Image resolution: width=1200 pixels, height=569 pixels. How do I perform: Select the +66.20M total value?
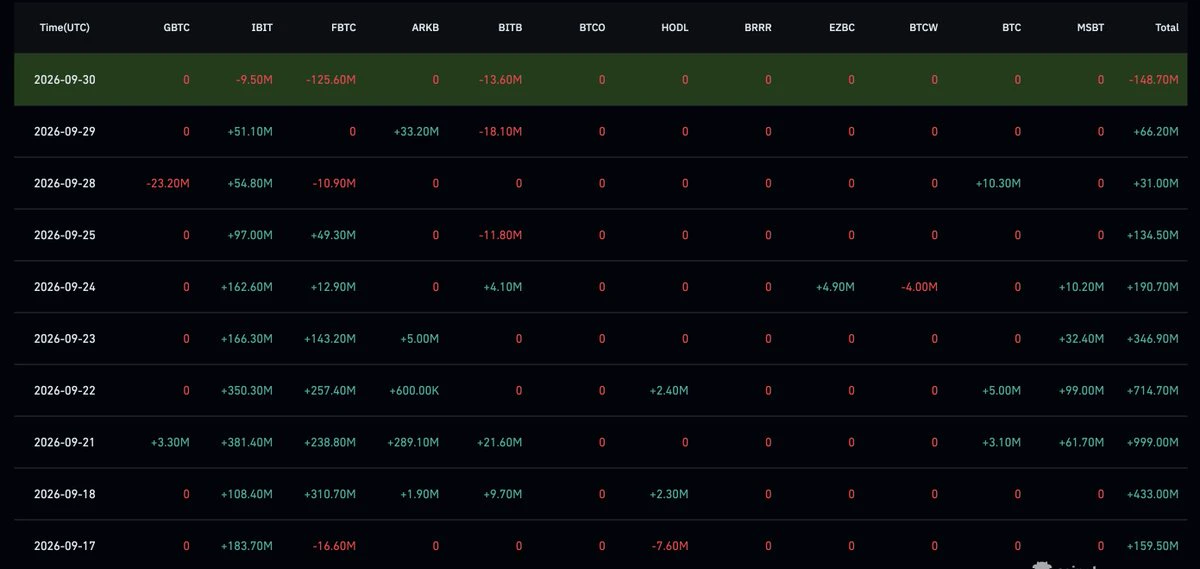pyautogui.click(x=1157, y=131)
